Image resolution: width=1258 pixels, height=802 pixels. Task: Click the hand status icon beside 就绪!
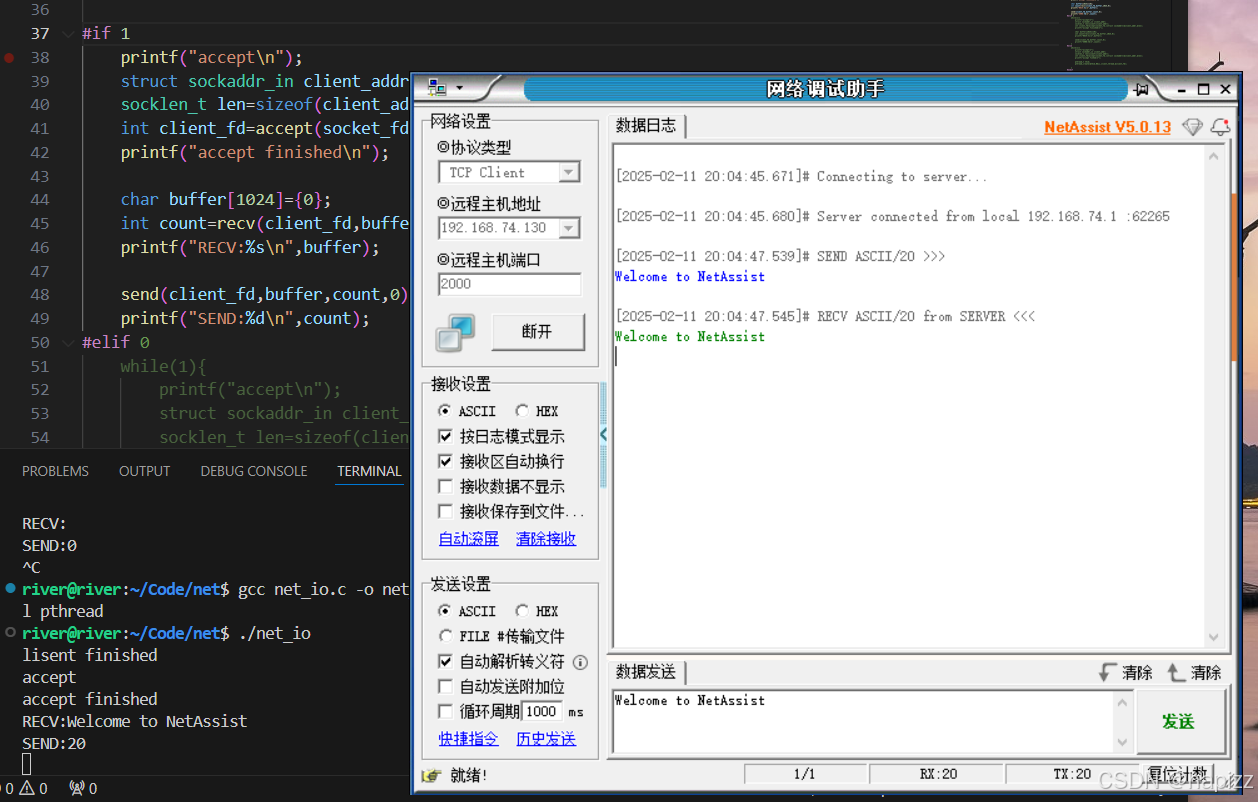tap(431, 775)
